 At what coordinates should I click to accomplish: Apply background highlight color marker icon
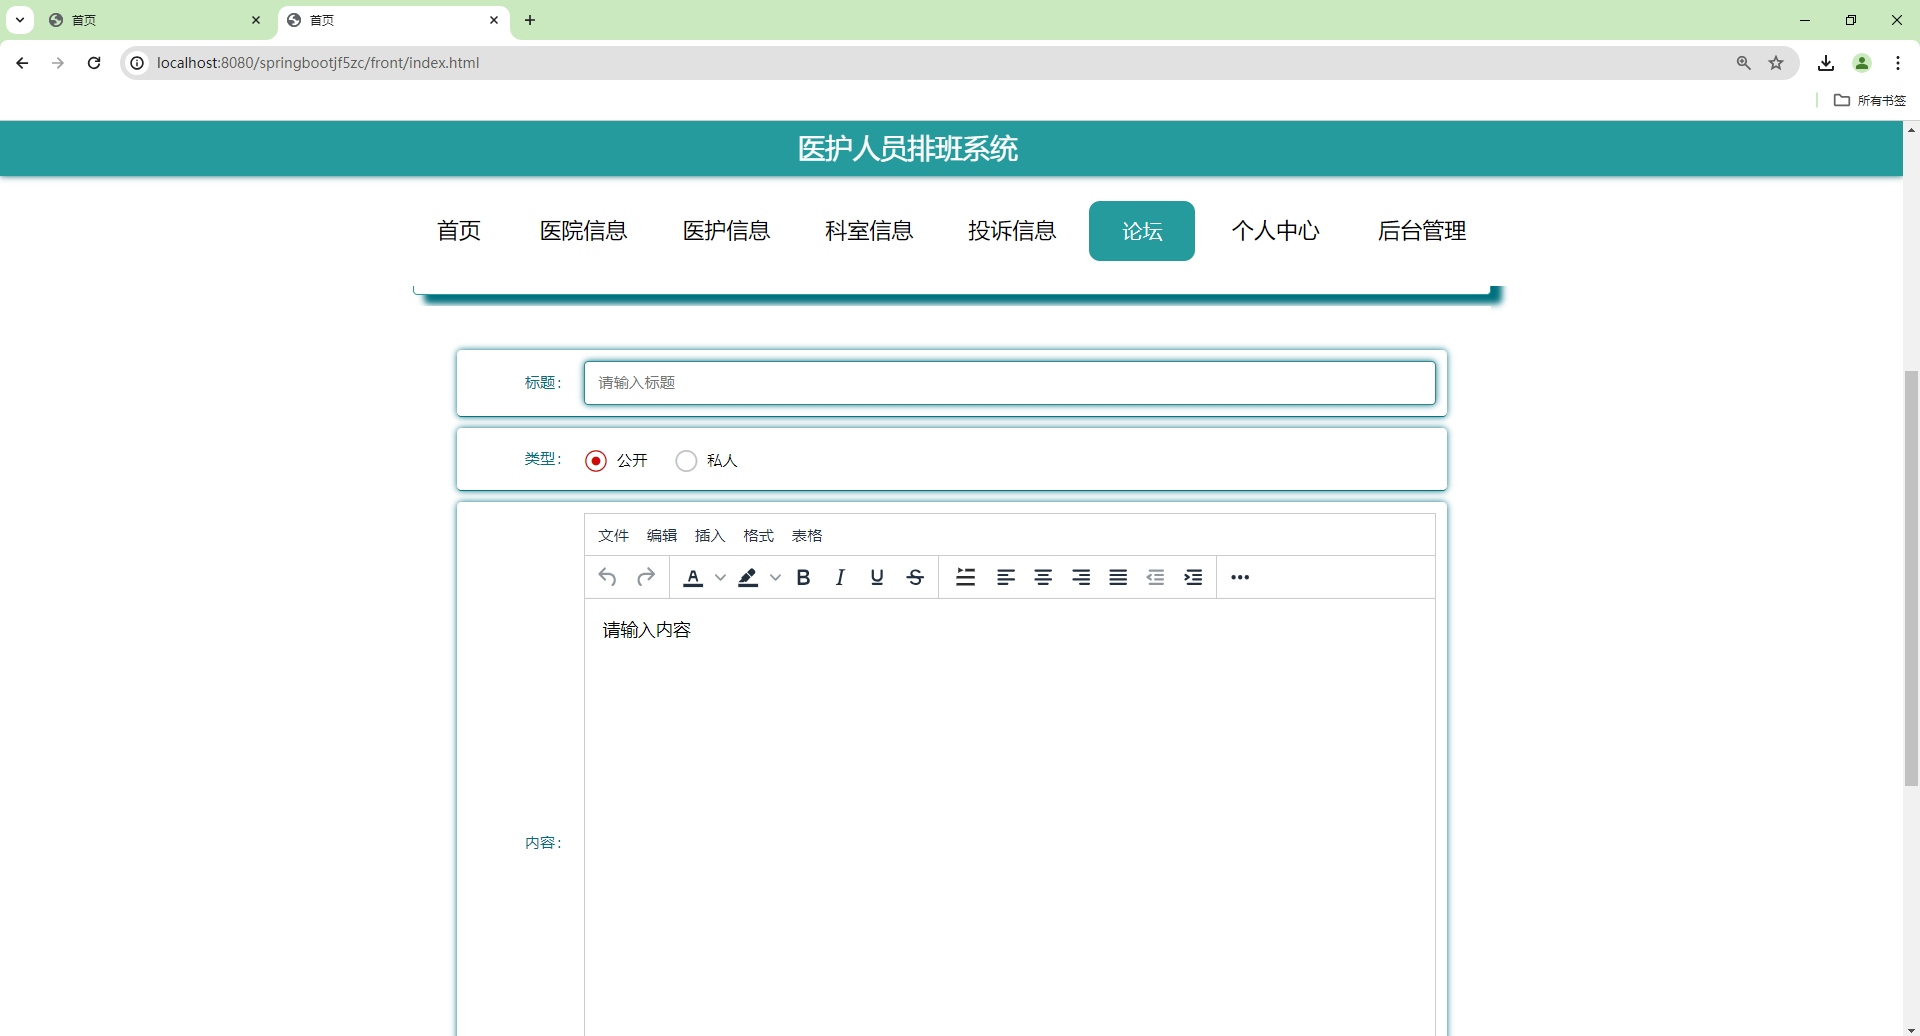pyautogui.click(x=748, y=577)
